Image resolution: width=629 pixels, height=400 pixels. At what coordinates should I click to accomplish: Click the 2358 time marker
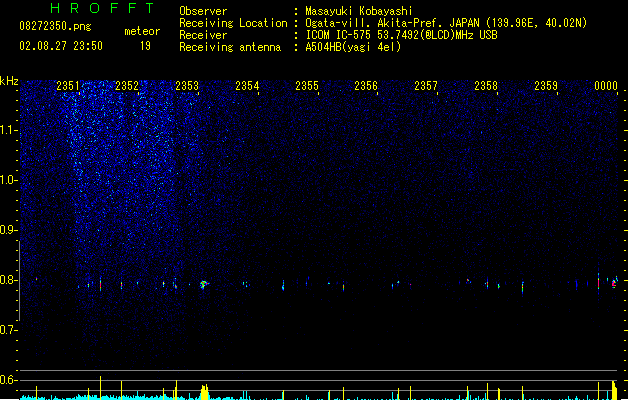(486, 85)
